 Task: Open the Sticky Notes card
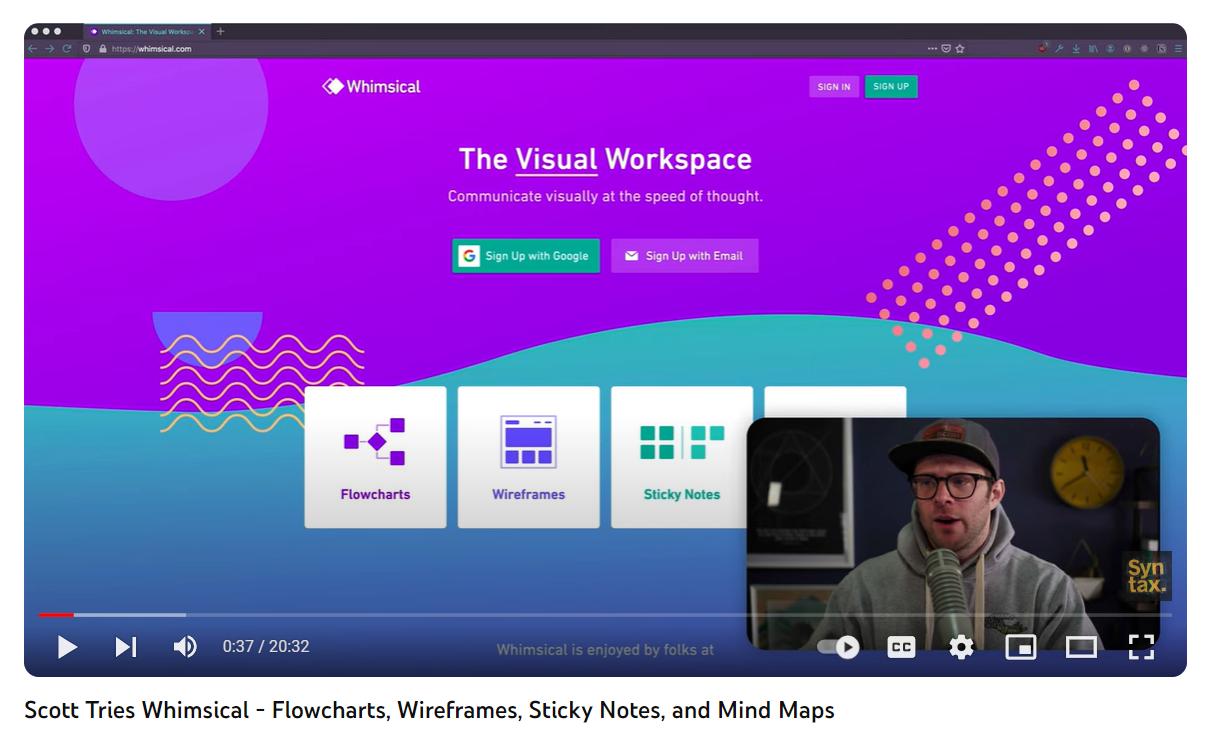(x=682, y=457)
